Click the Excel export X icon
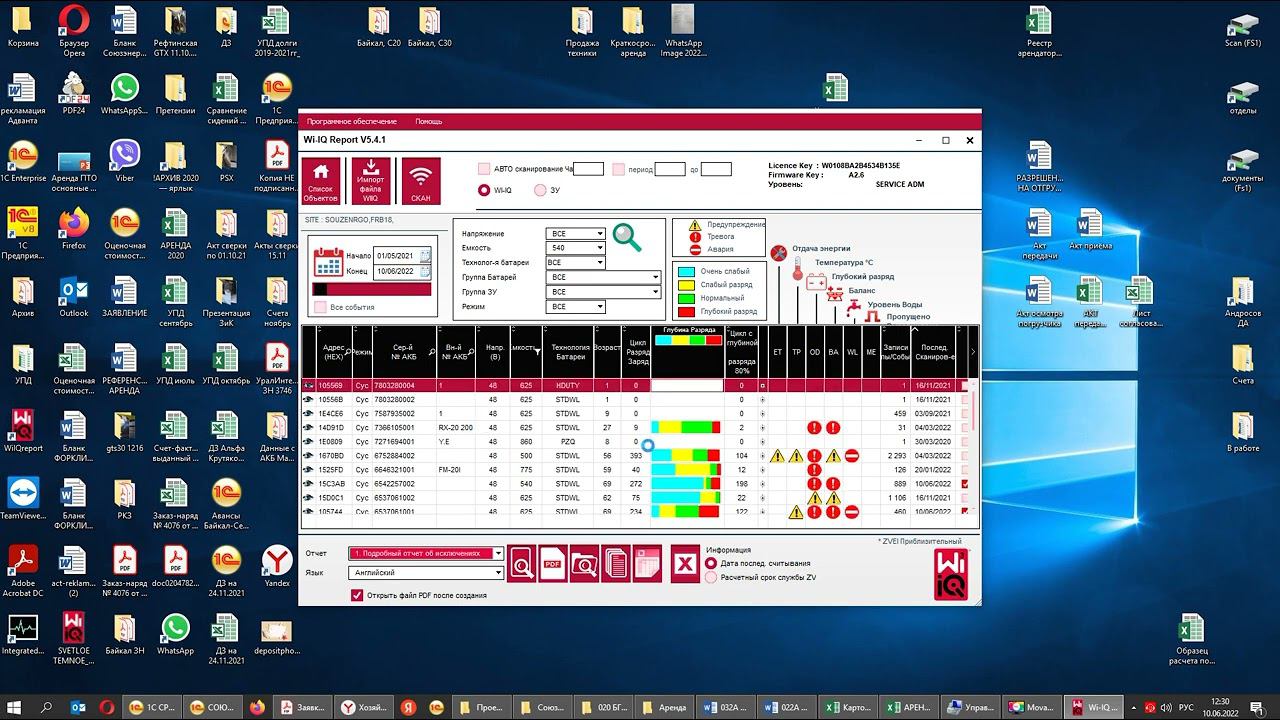This screenshot has width=1280, height=720. pos(685,564)
